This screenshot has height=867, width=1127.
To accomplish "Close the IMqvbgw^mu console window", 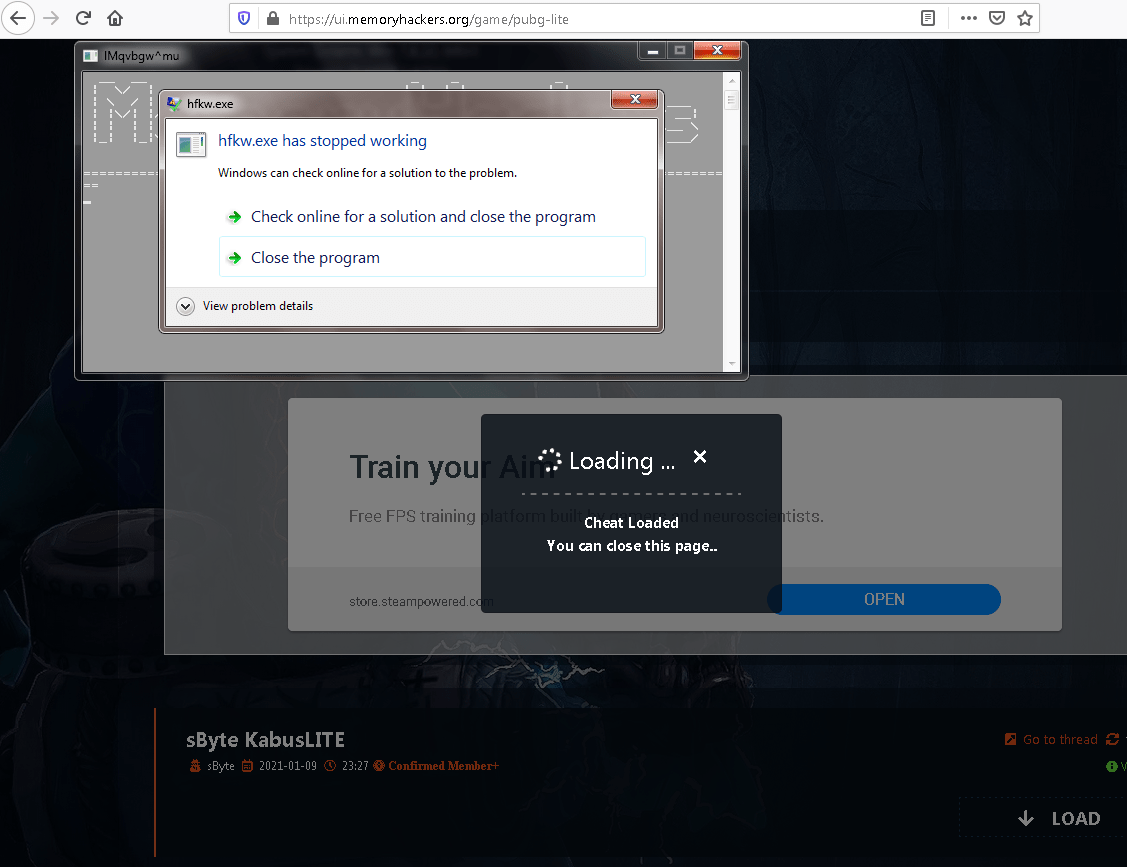I will point(717,50).
